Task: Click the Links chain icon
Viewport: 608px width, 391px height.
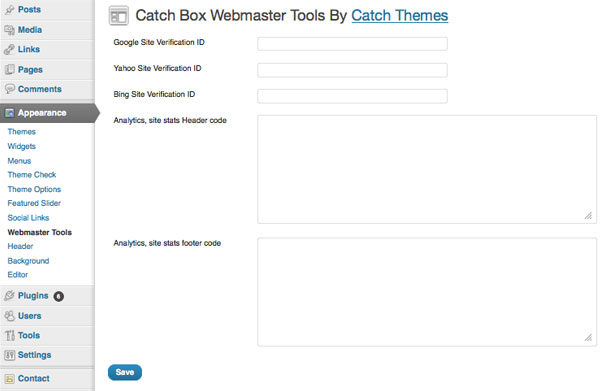Action: pos(9,50)
